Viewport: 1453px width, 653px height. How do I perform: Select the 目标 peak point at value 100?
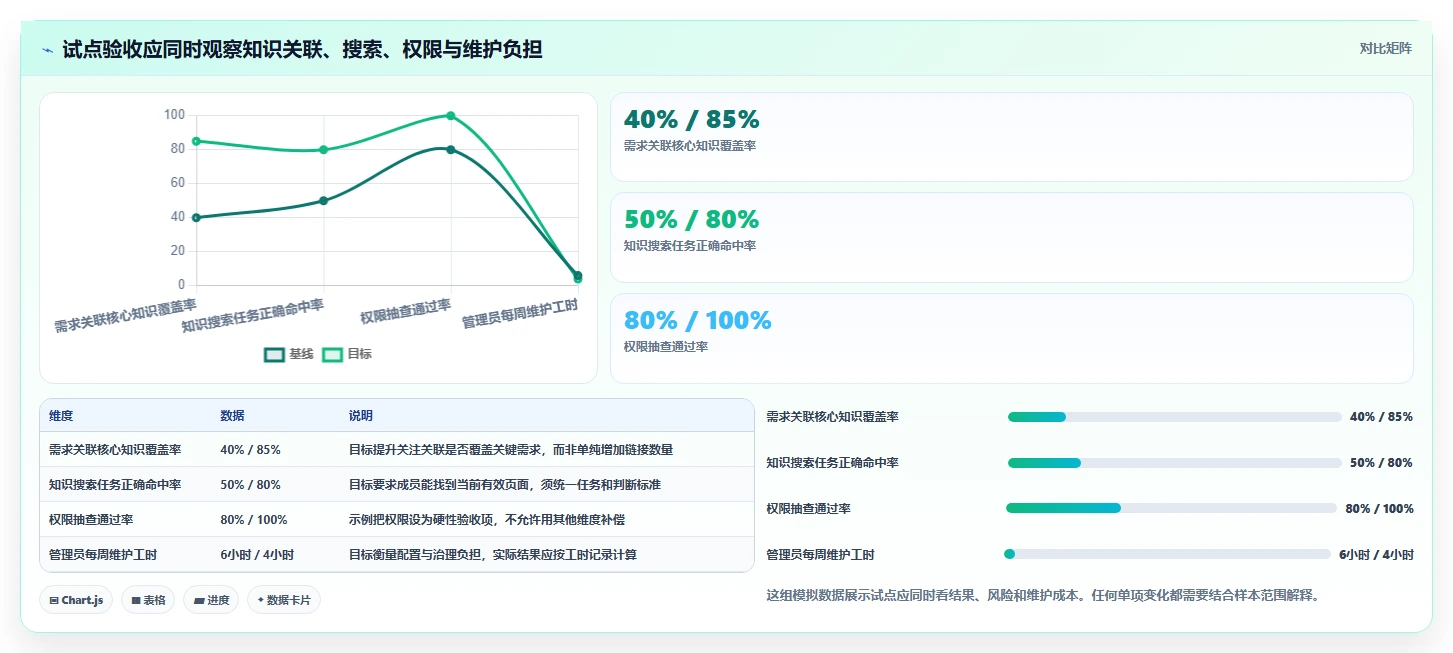click(451, 116)
